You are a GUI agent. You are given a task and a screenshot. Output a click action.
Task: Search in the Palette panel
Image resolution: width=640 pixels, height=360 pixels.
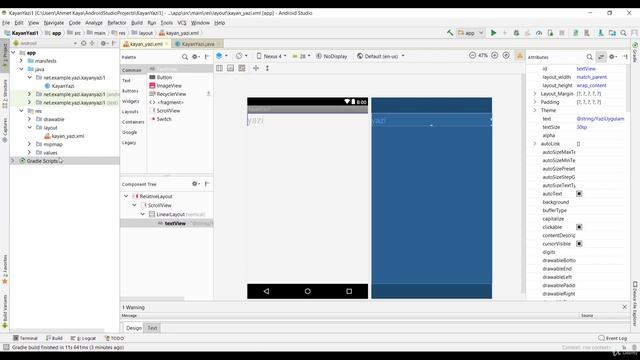(x=185, y=57)
